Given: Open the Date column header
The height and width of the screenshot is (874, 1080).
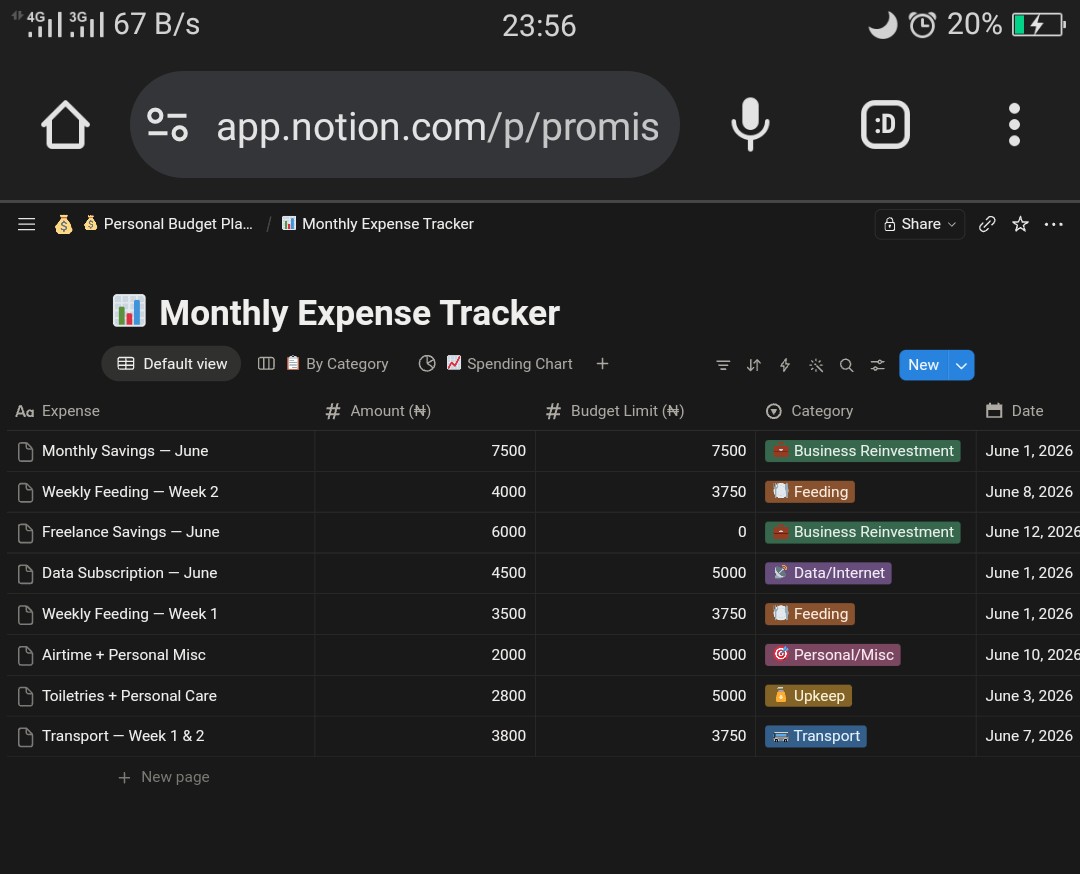Looking at the screenshot, I should coord(1028,411).
